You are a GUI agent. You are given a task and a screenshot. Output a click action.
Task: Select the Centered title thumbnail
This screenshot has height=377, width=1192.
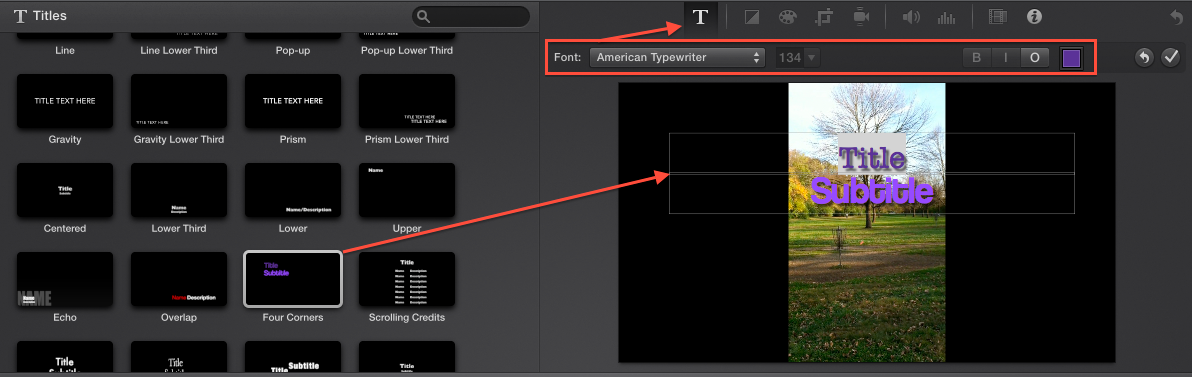(65, 189)
